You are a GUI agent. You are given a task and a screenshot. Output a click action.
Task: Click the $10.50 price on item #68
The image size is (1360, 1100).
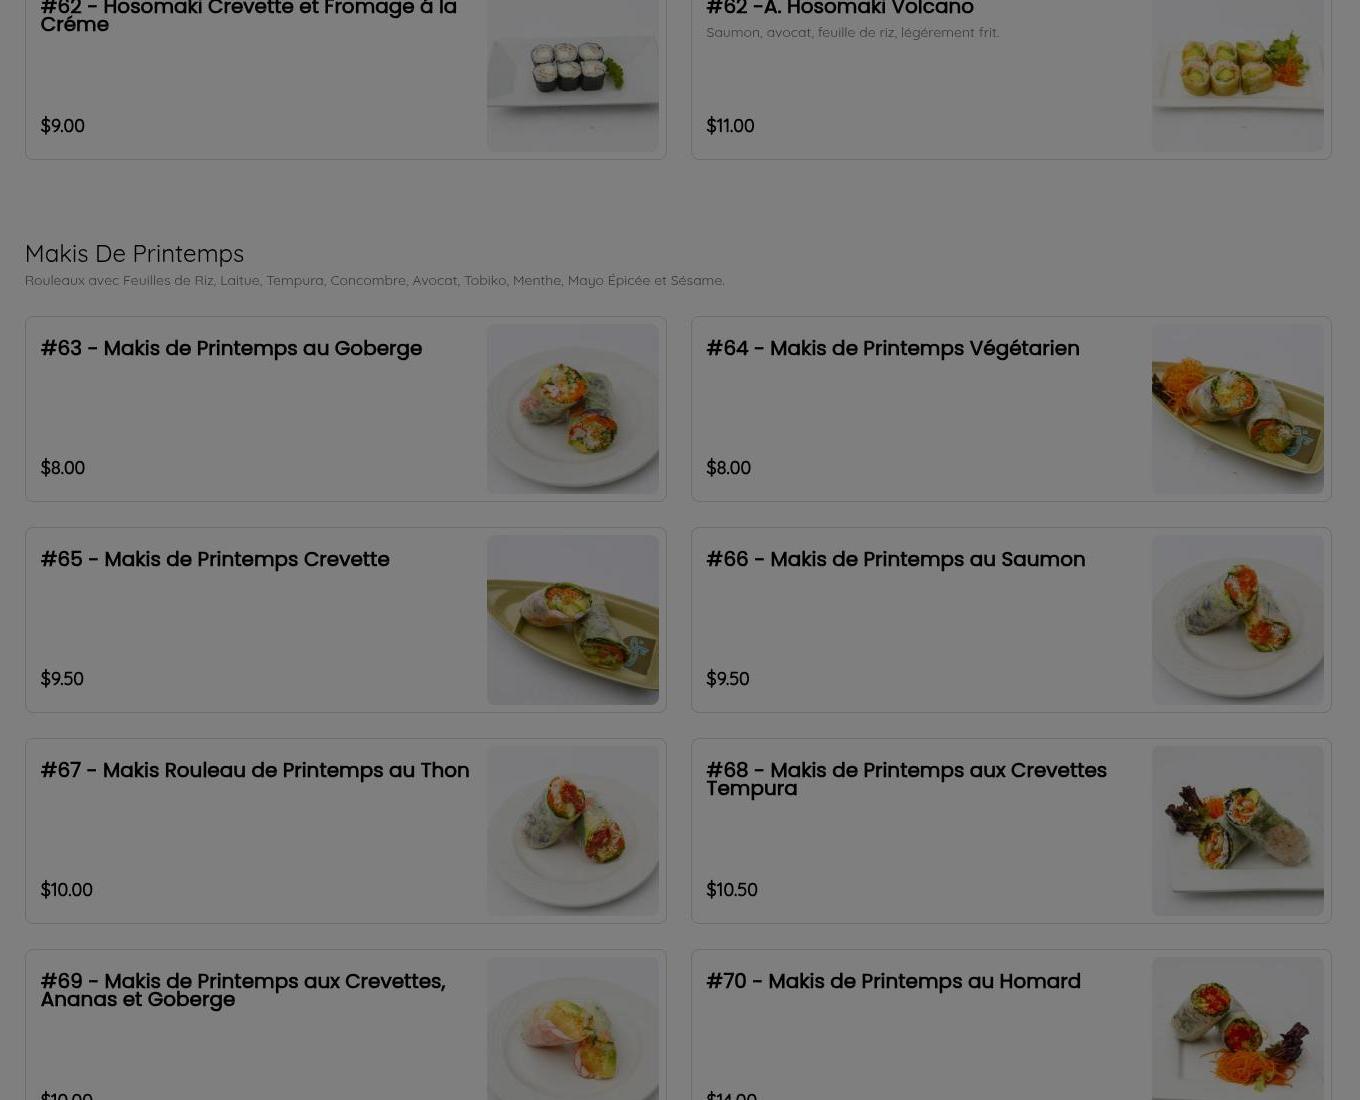pyautogui.click(x=732, y=889)
